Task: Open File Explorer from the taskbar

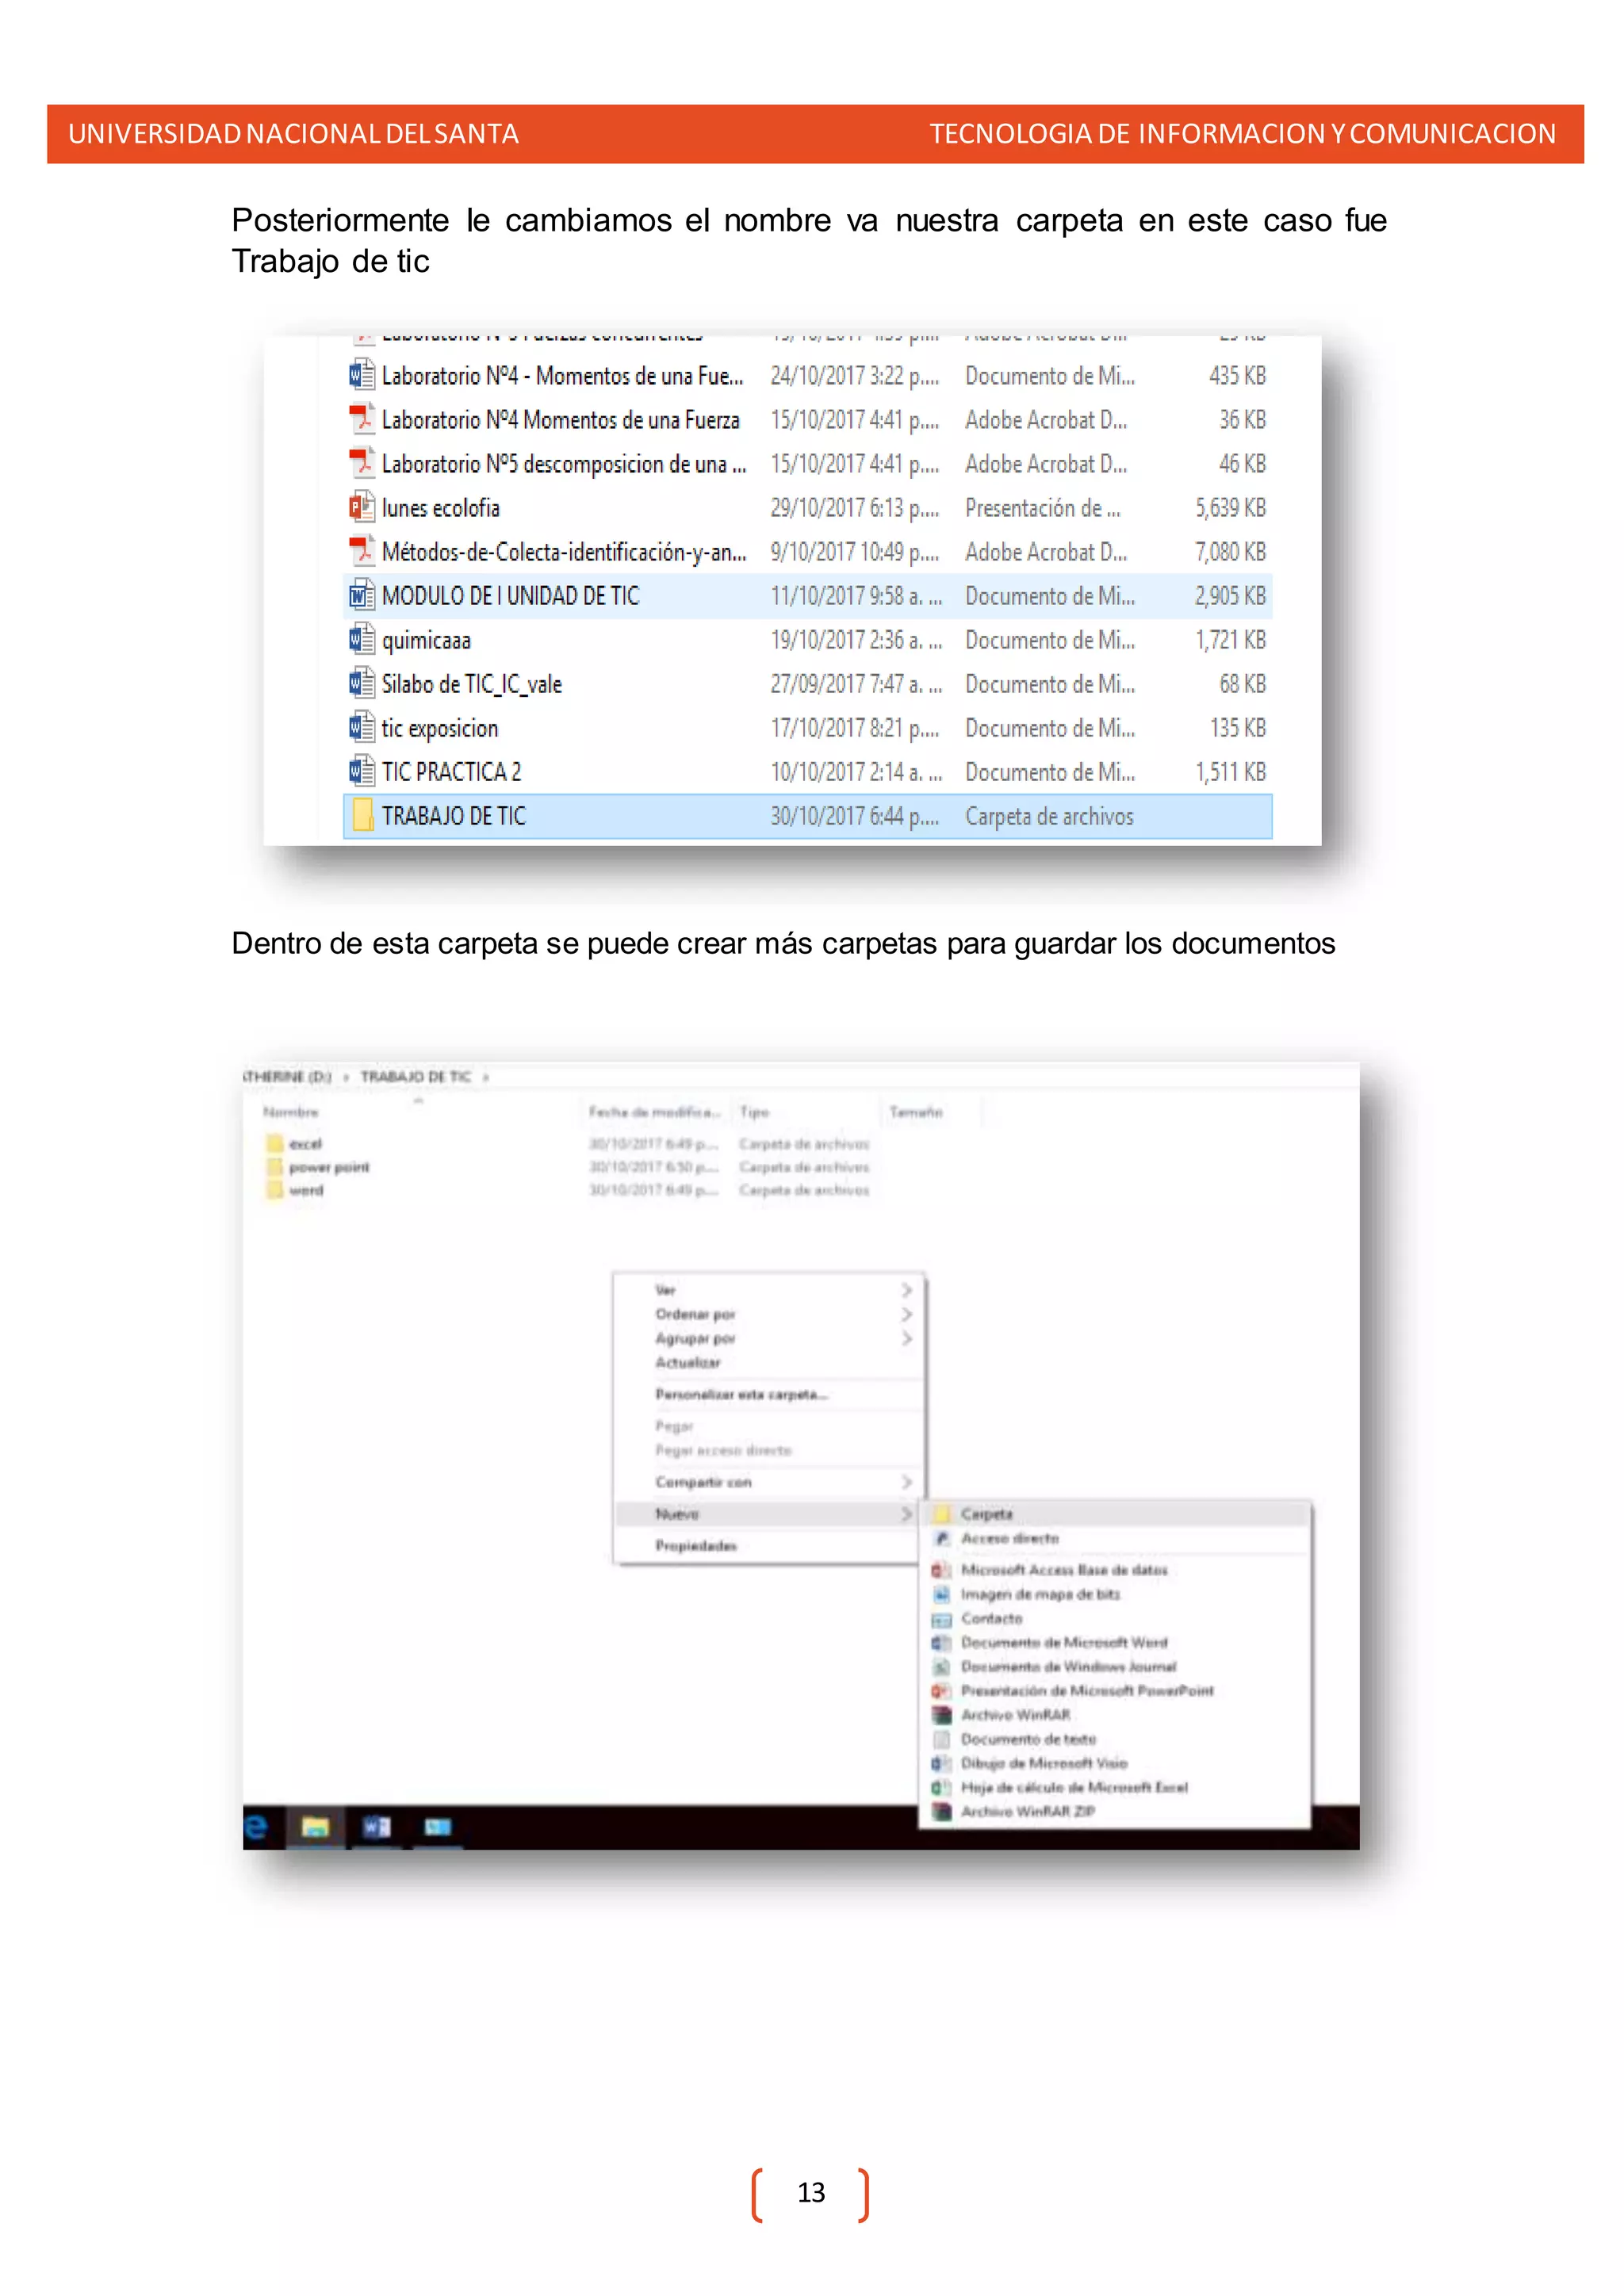Action: [x=315, y=1828]
